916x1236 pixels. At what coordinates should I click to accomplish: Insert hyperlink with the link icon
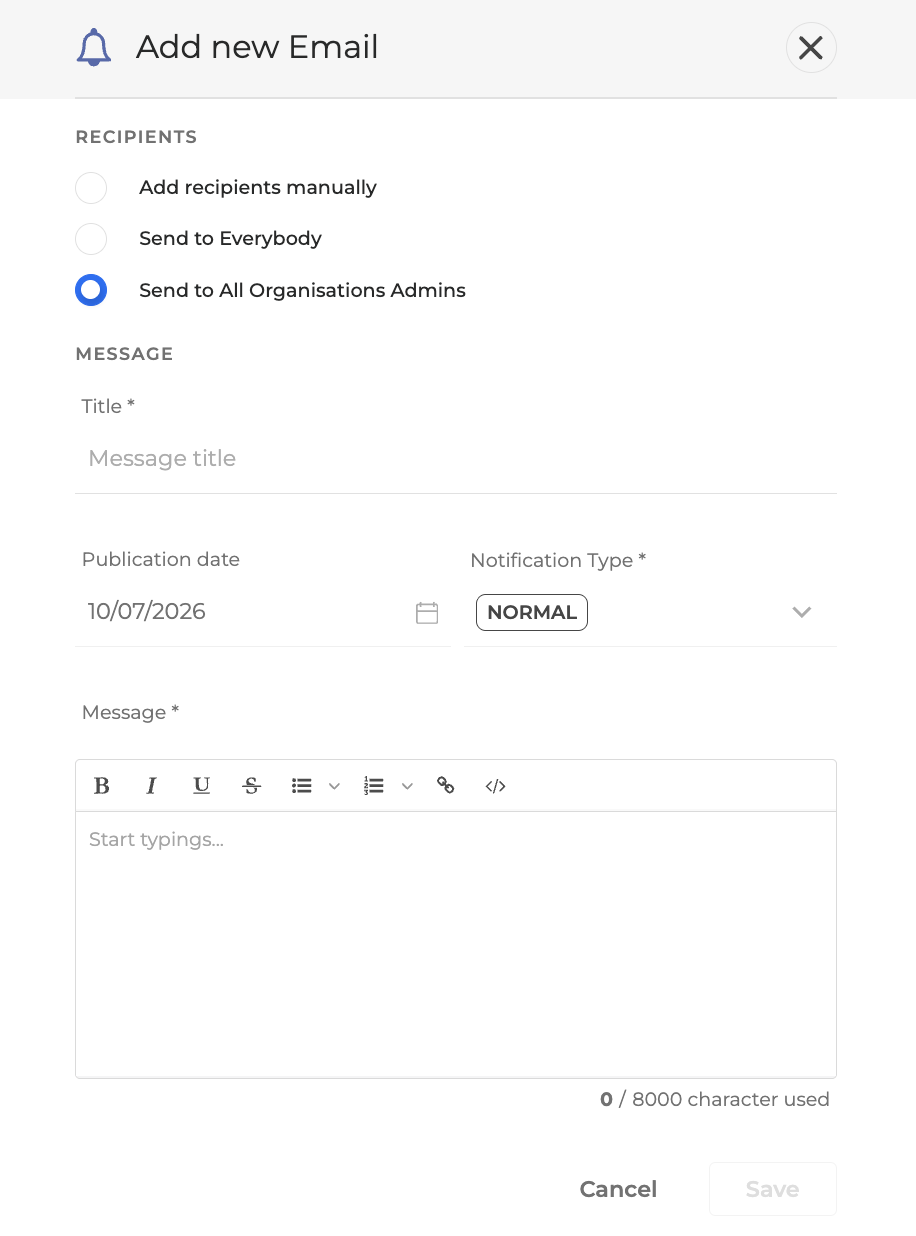pos(446,786)
